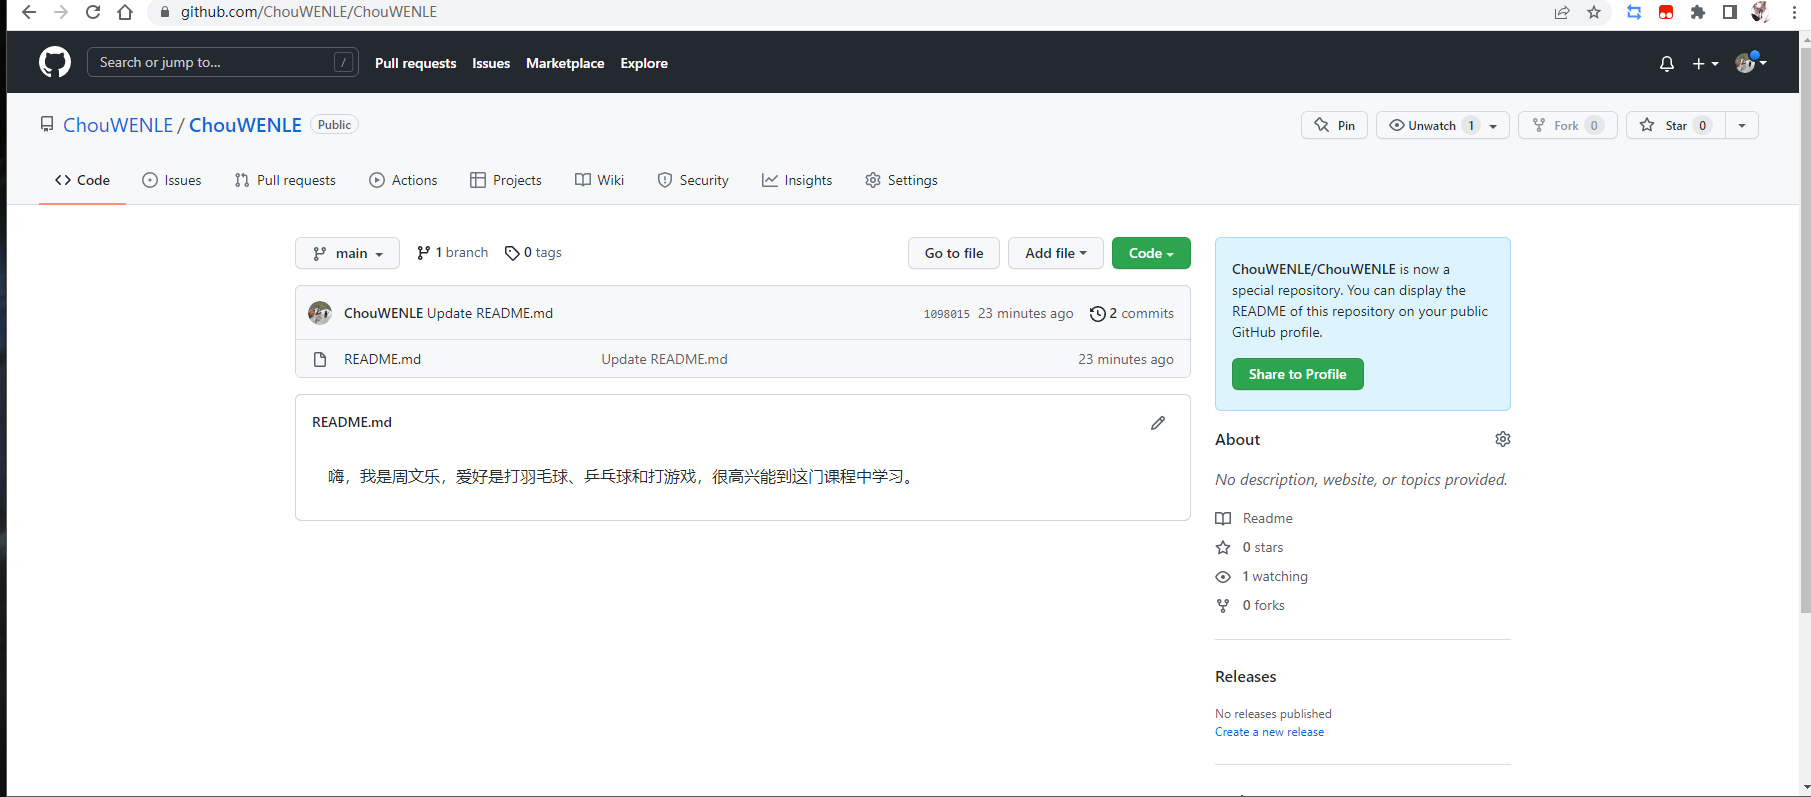Open the red browser extension icon
Image resolution: width=1811 pixels, height=797 pixels.
click(1666, 12)
